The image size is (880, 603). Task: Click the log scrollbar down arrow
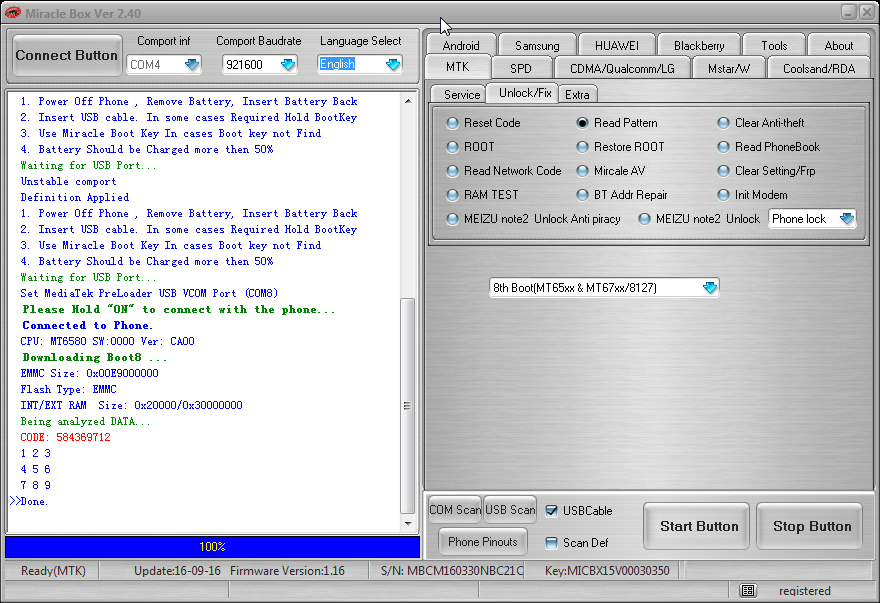pyautogui.click(x=408, y=523)
